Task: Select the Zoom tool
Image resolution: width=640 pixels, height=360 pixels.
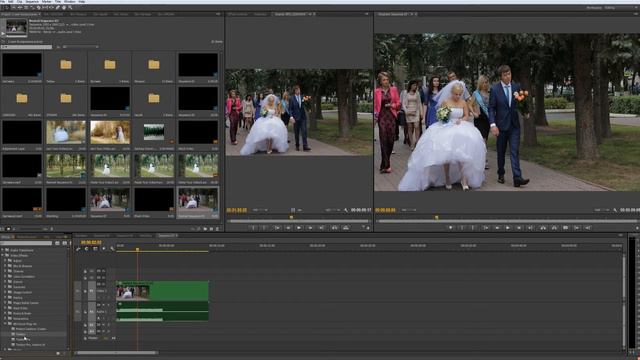Action: tap(70, 7)
